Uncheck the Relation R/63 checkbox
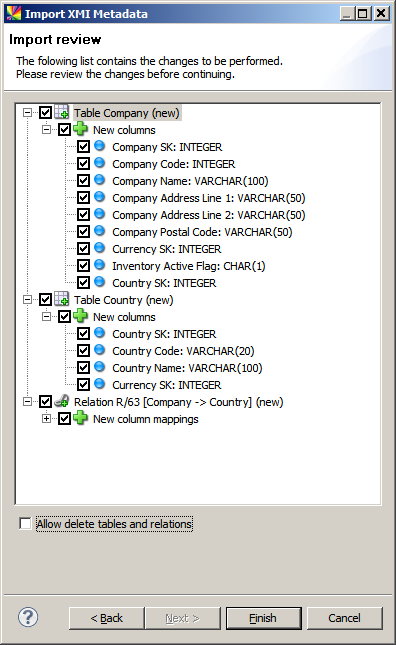This screenshot has height=645, width=396. (x=45, y=402)
